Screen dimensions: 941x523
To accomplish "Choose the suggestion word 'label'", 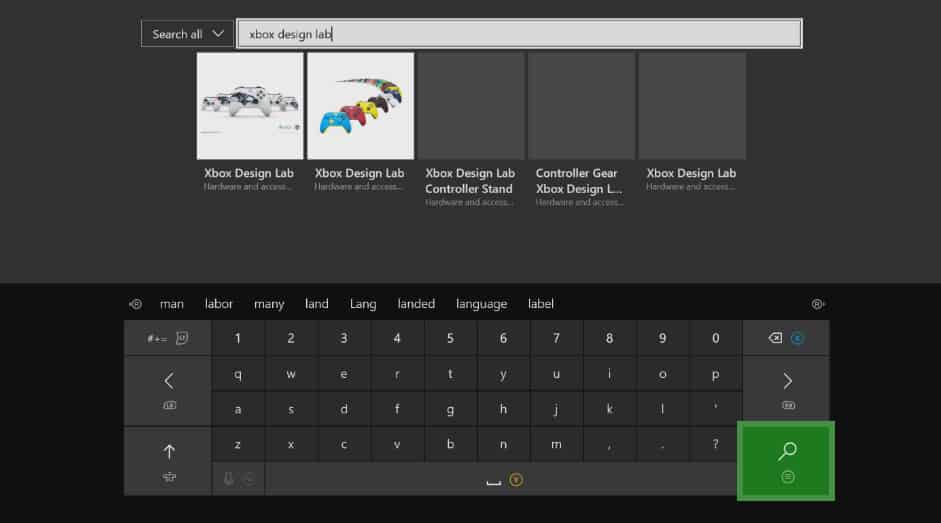I will [x=541, y=304].
